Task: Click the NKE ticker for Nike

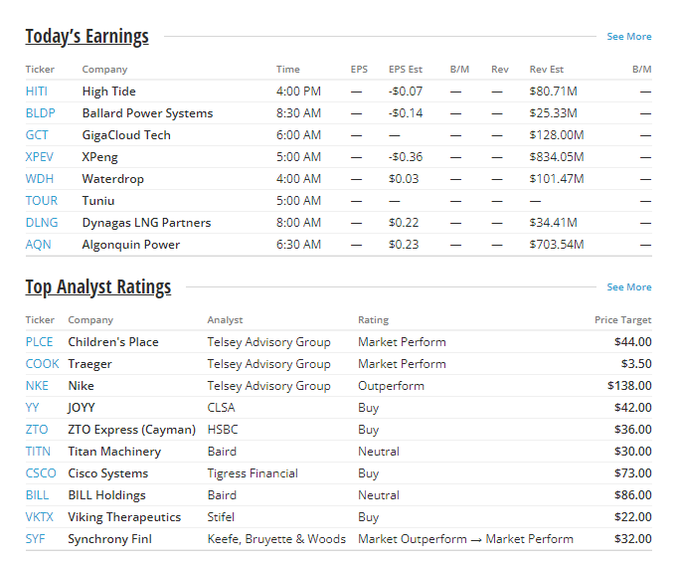Action: click(37, 386)
